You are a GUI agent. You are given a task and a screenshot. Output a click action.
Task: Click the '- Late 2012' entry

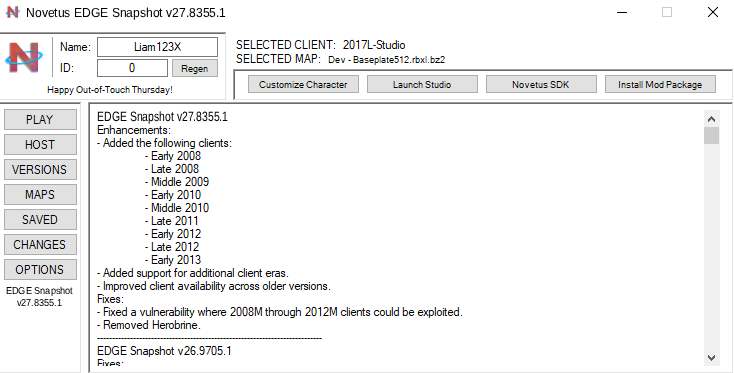coord(172,247)
